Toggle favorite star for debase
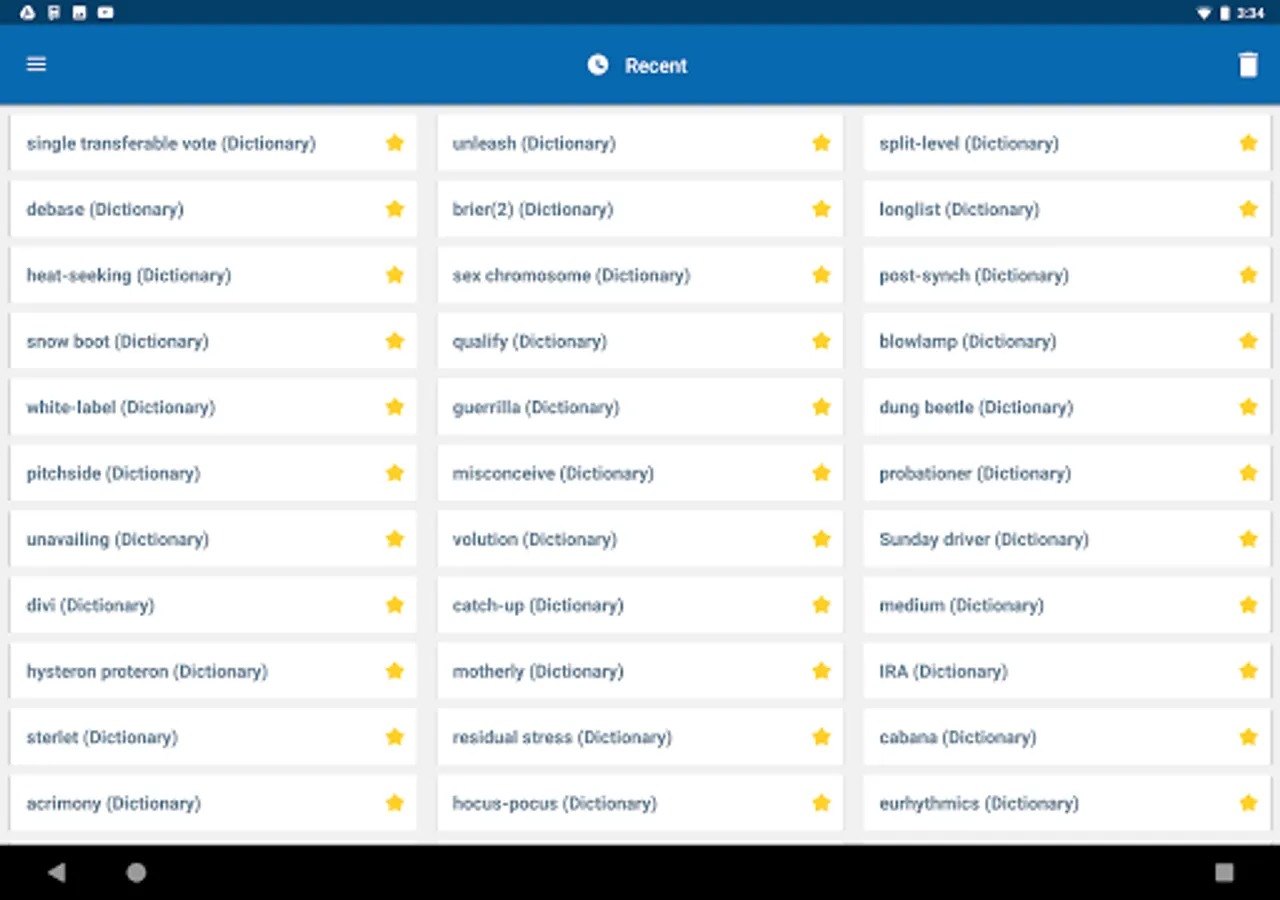The image size is (1280, 900). pos(395,209)
